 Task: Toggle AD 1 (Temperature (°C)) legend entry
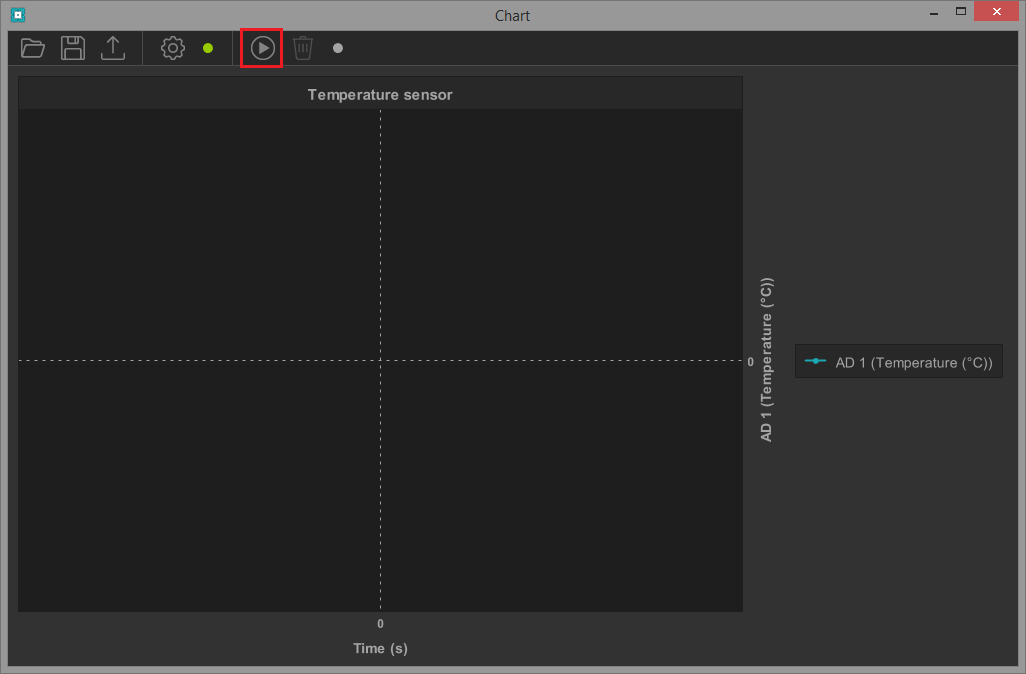coord(898,362)
